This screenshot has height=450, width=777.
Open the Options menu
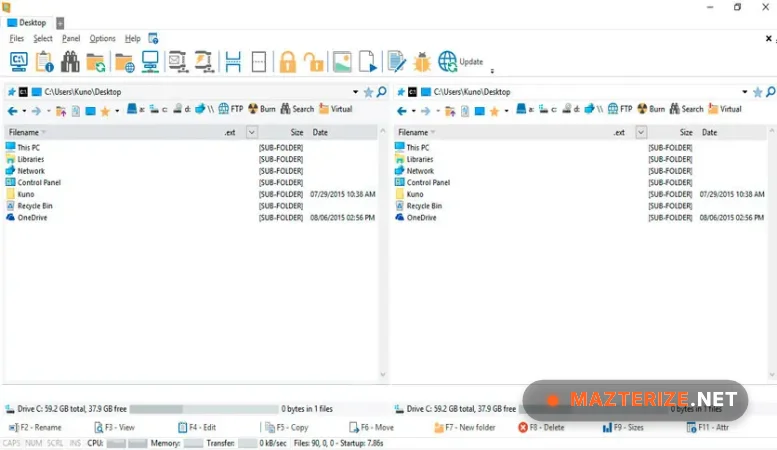tap(103, 39)
